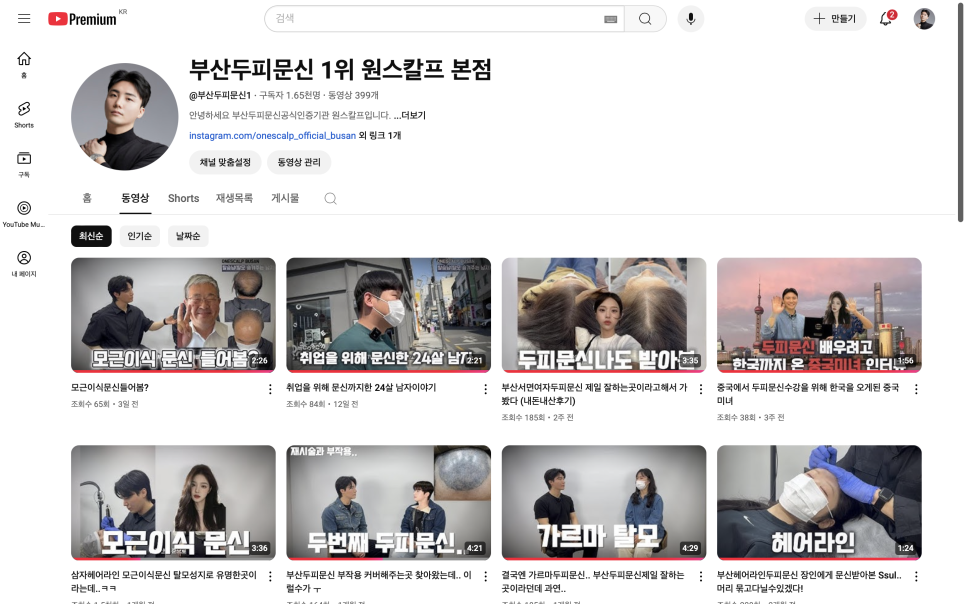This screenshot has width=966, height=604.
Task: Open title 부산서면여자두피문신 제일 잘하는곳
Action: pos(594,394)
